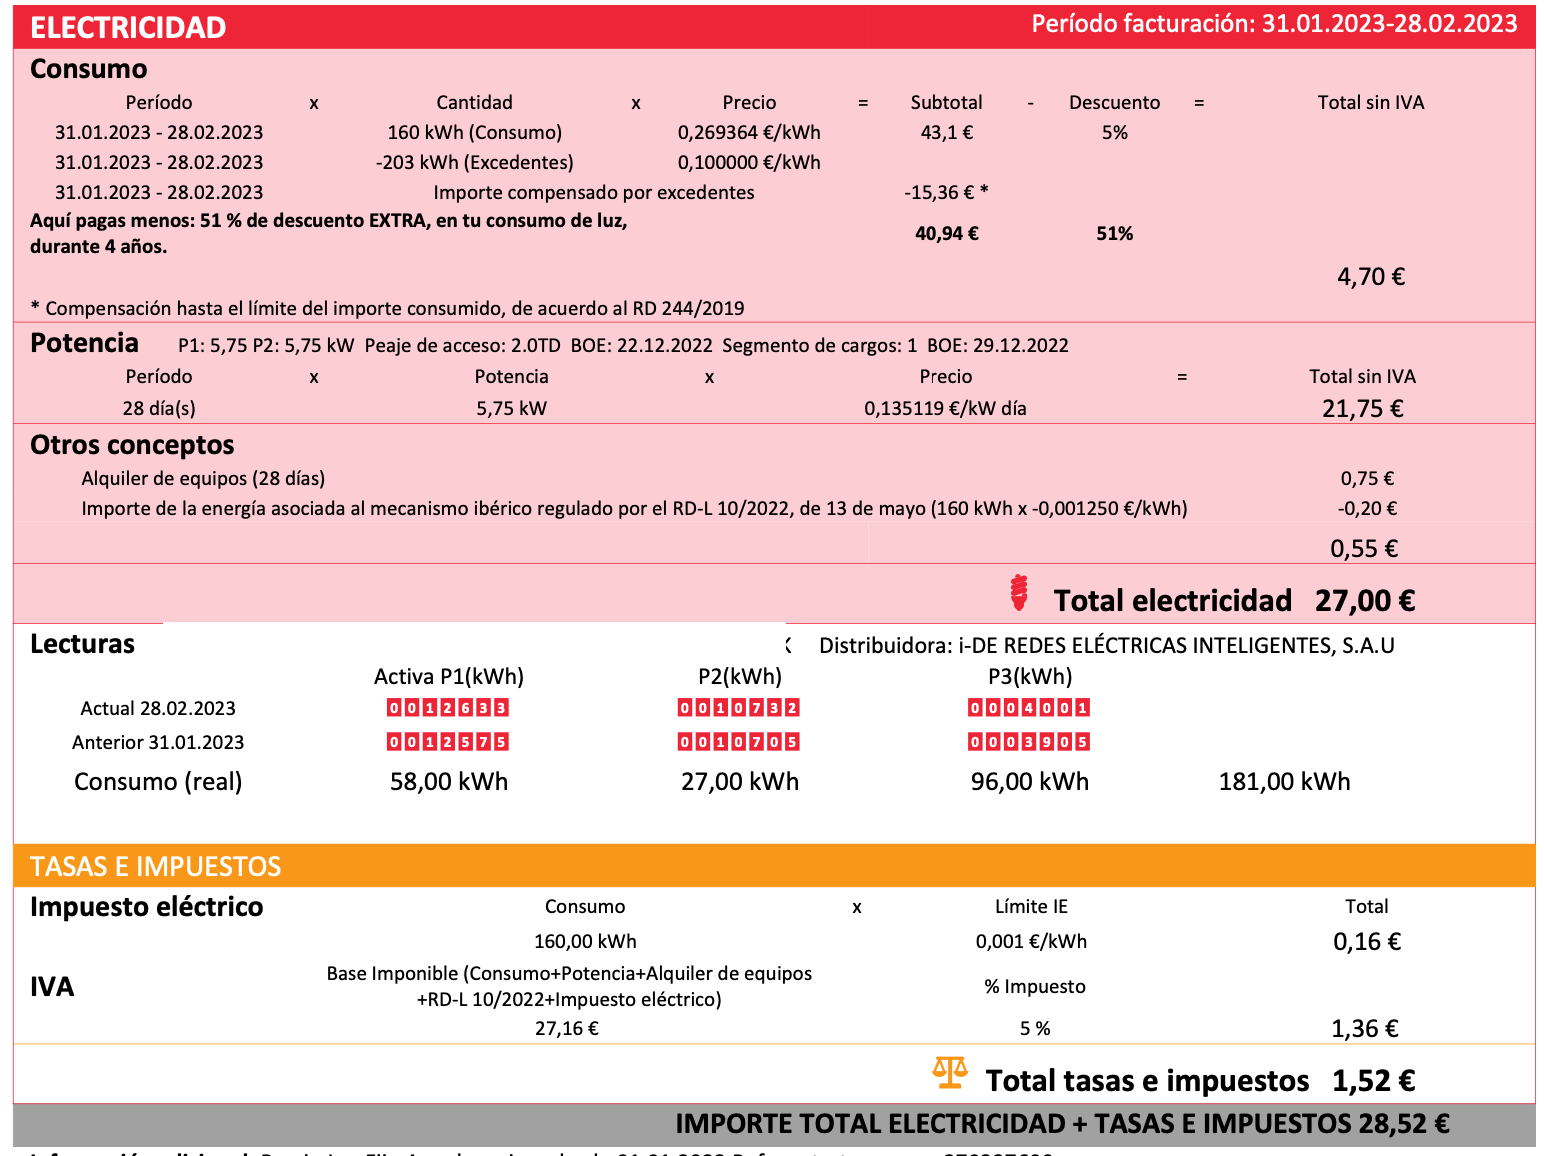1544x1156 pixels.
Task: Click the 160 kWh (Consumo) quantity
Action: click(x=475, y=132)
